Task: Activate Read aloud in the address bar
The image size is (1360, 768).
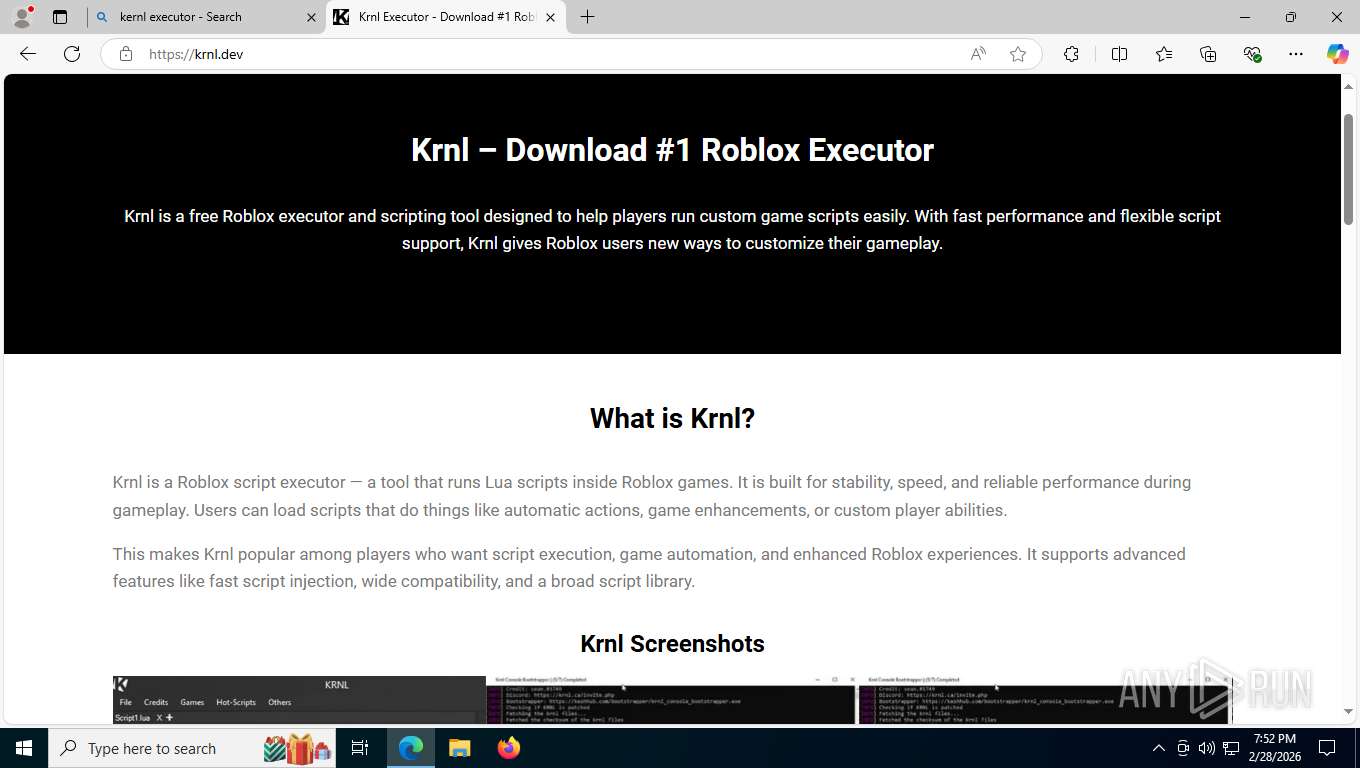Action: pos(978,54)
